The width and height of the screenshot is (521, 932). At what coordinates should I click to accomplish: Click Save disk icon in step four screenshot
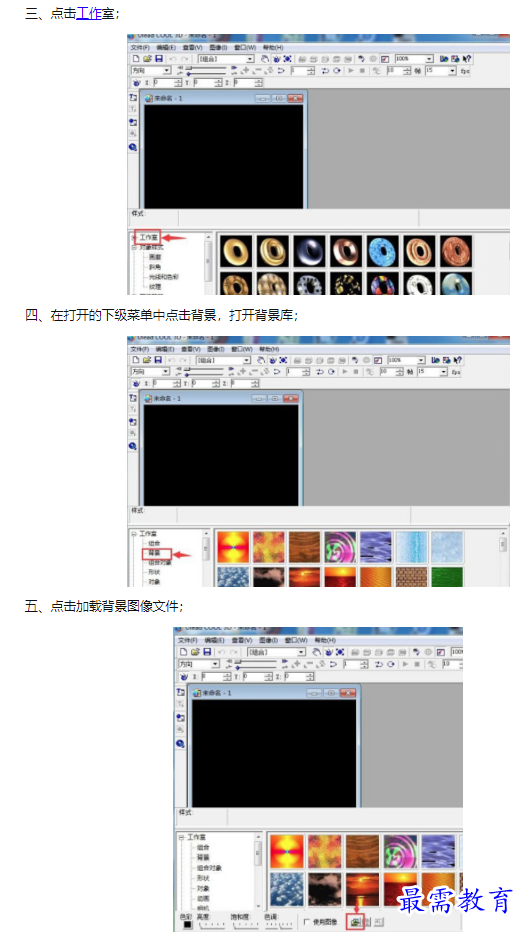click(158, 360)
